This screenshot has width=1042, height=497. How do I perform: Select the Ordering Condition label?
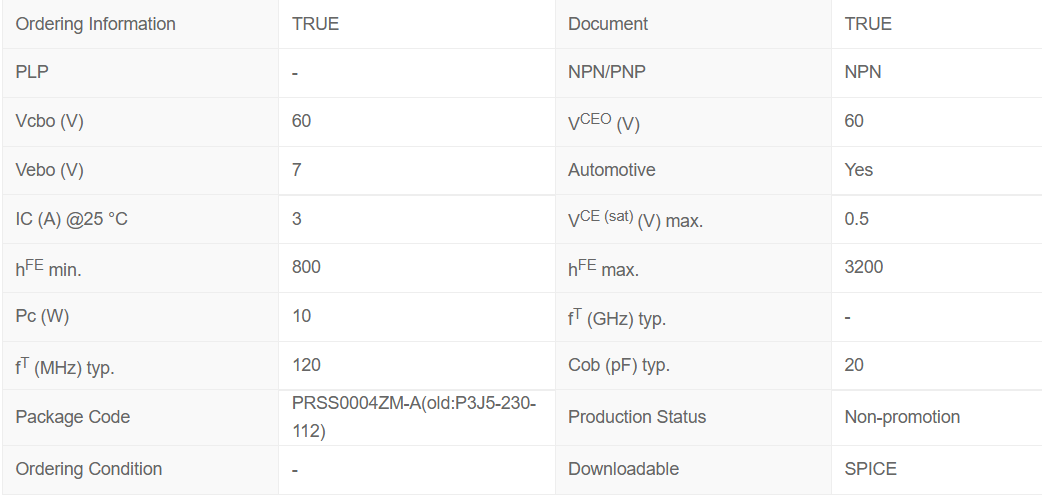[x=88, y=469]
